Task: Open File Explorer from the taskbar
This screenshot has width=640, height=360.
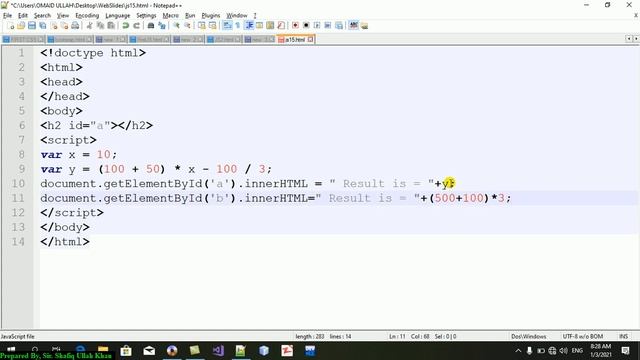Action: [x=103, y=349]
